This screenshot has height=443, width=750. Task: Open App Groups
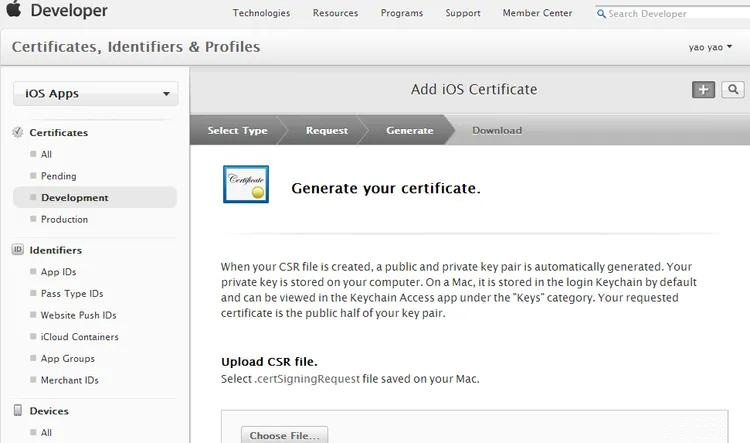tap(67, 358)
